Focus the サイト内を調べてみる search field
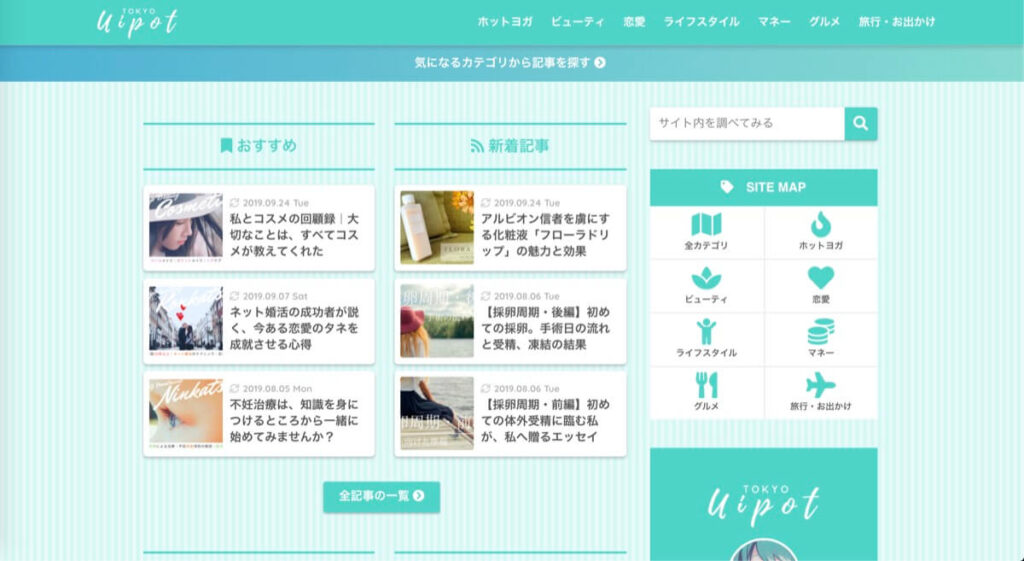This screenshot has height=561, width=1024. click(747, 123)
